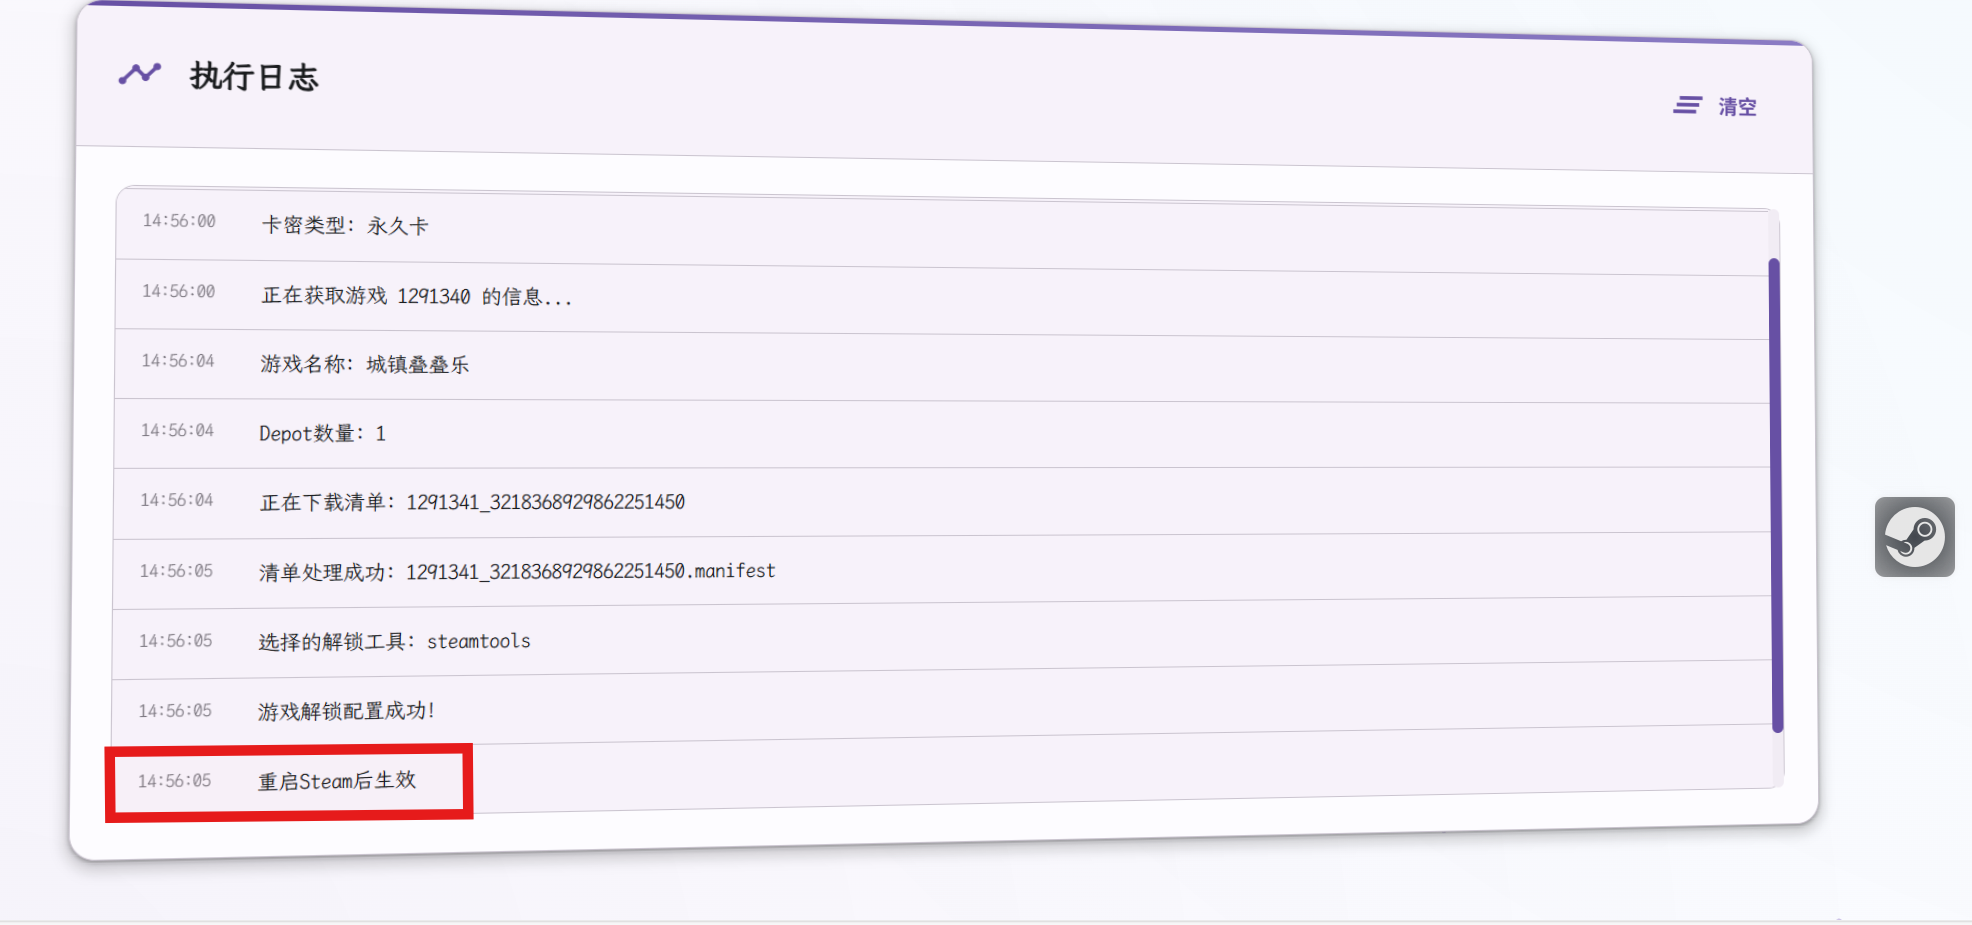
Task: Click the timestamp beside 游戏解锁配置成功!
Action: pos(175,711)
